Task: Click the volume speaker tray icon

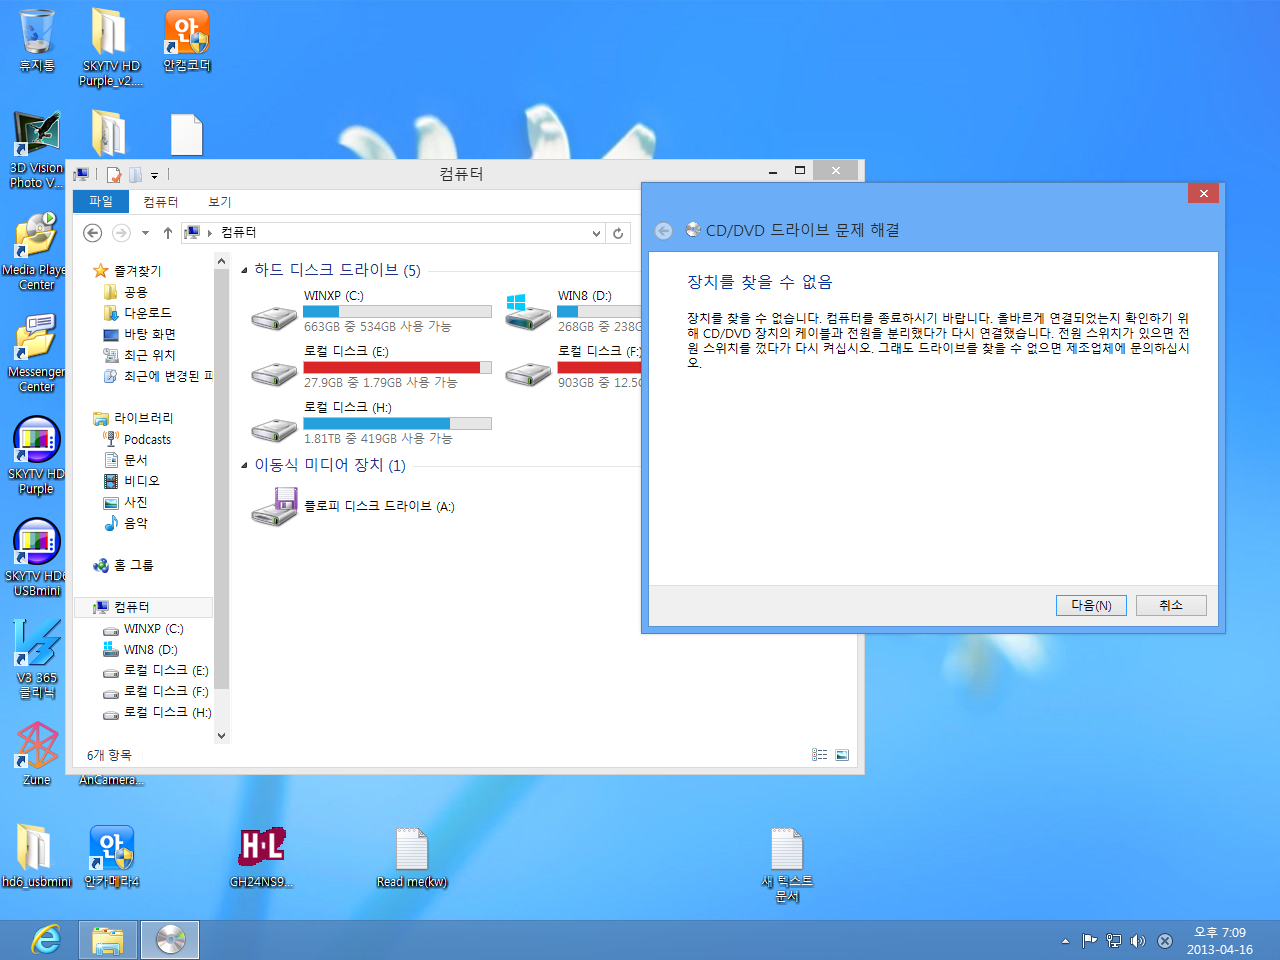Action: click(1138, 941)
